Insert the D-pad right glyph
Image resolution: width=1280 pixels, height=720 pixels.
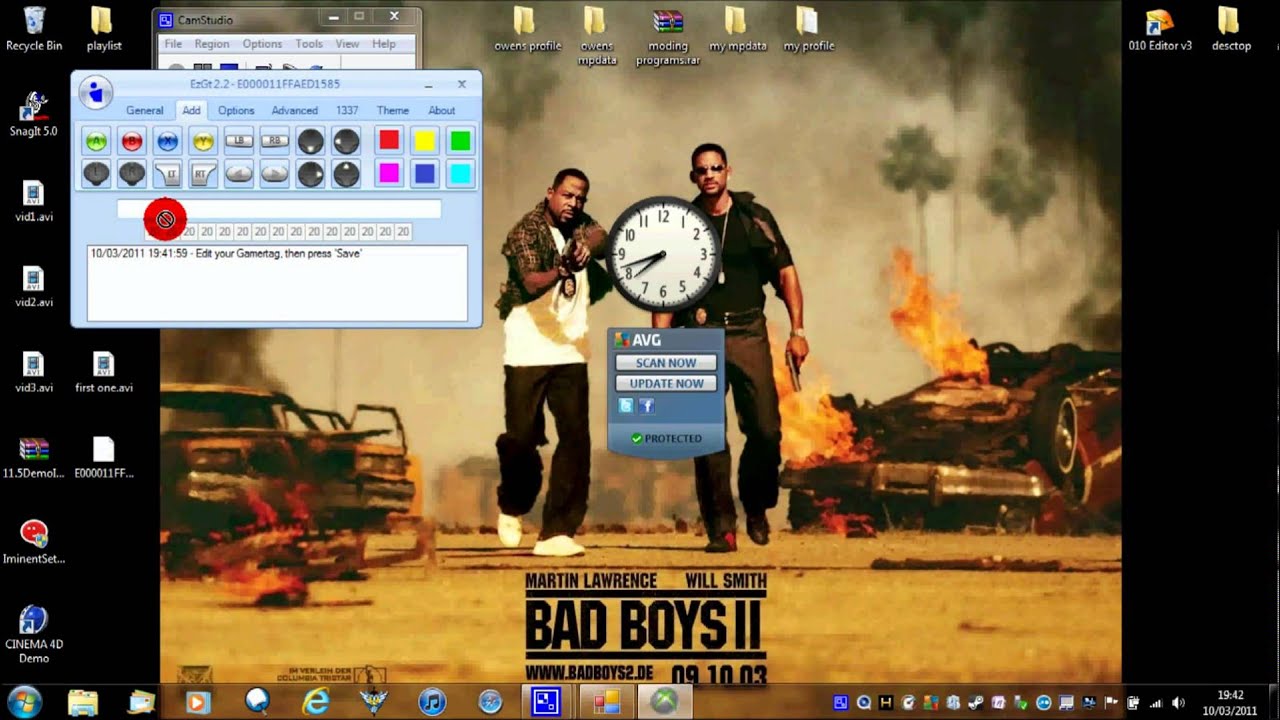click(x=311, y=174)
